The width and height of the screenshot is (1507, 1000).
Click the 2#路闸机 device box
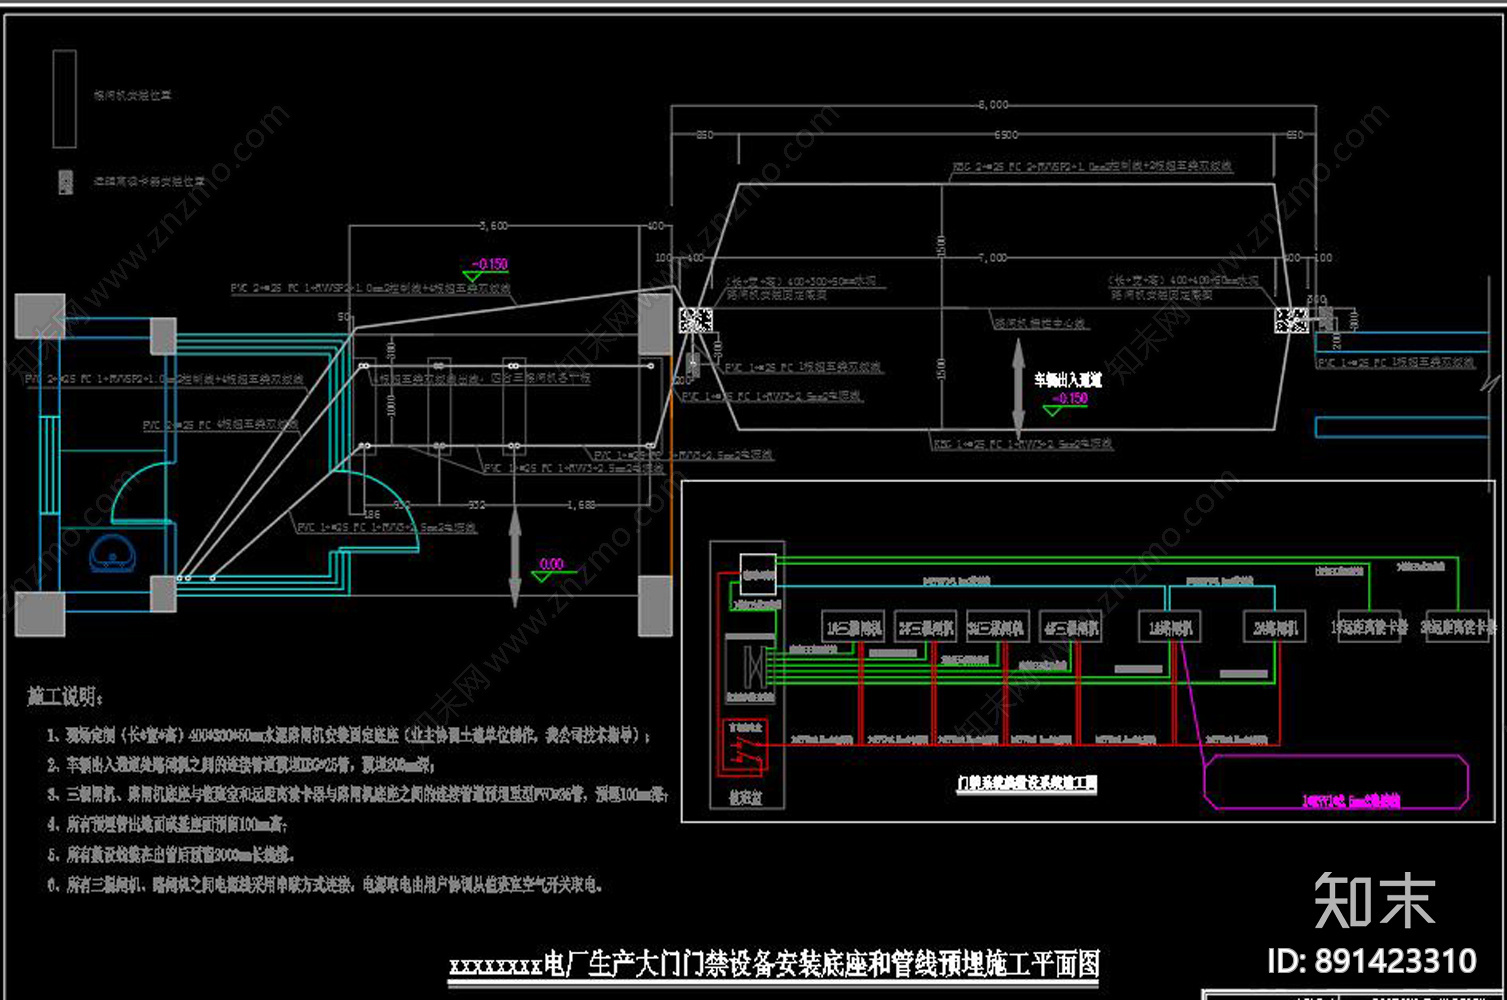(x=1275, y=628)
